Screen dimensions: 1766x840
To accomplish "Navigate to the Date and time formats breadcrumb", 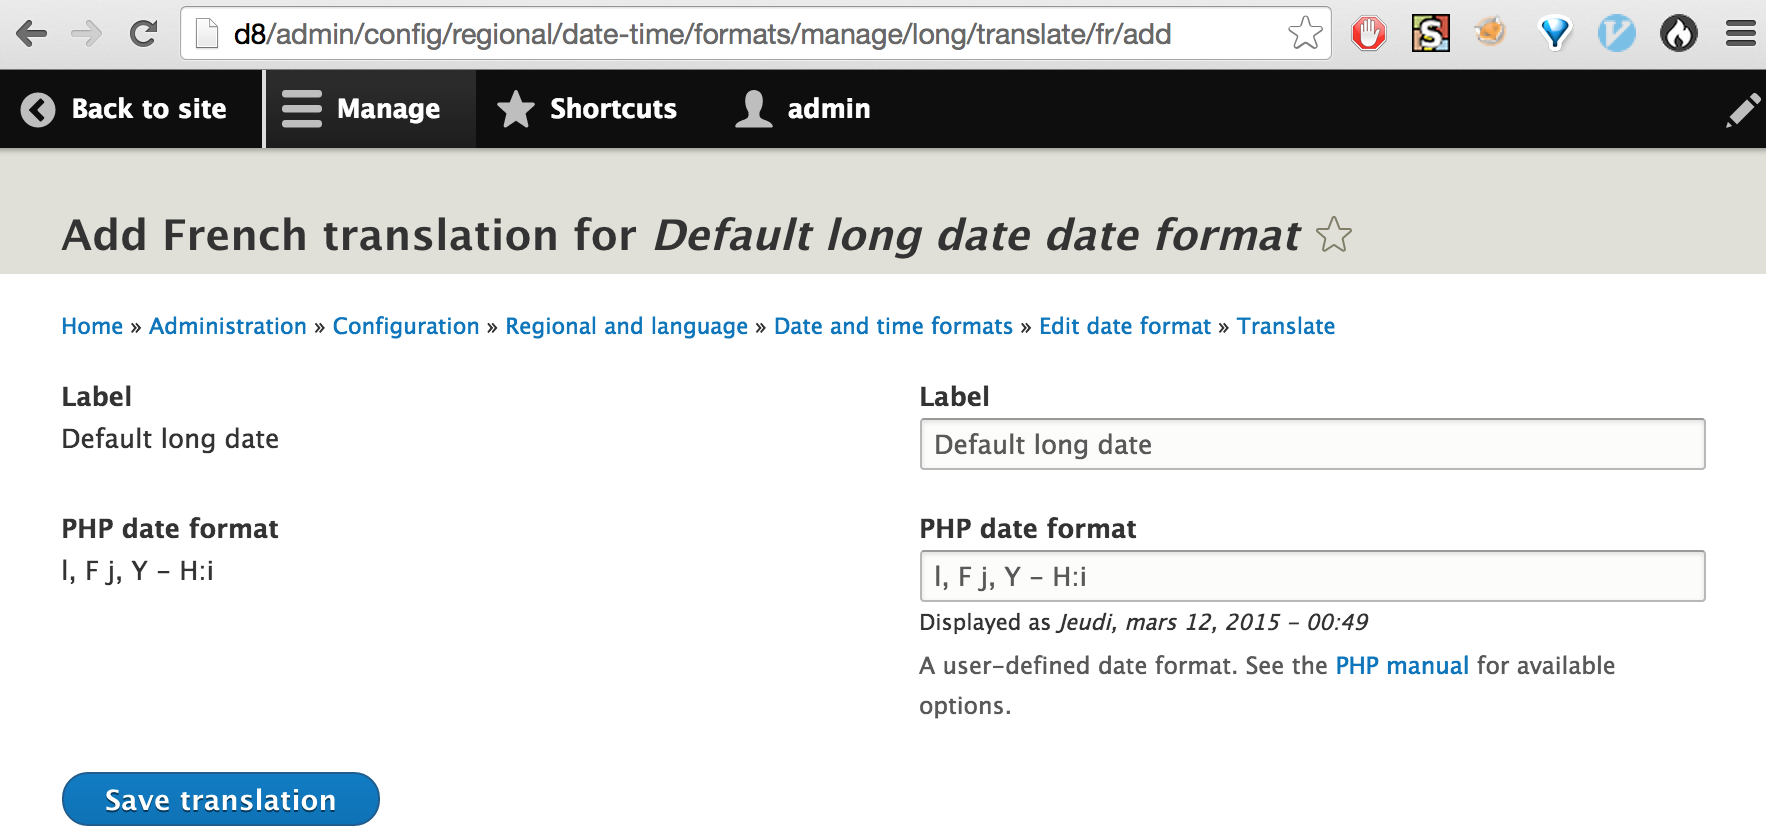I will pyautogui.click(x=893, y=326).
